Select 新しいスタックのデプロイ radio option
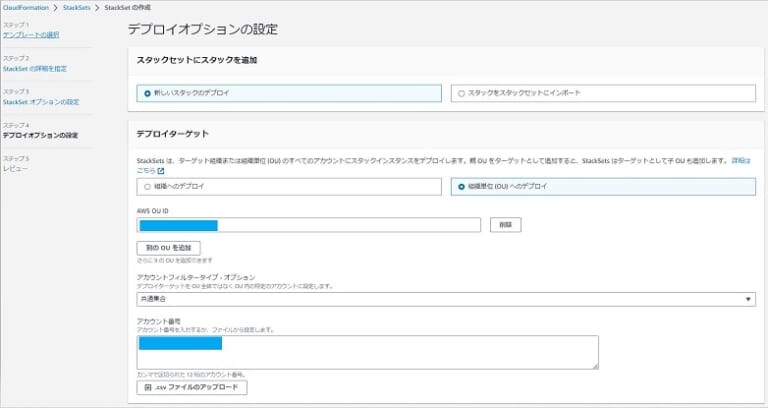Viewport: 768px width, 408px height. click(x=289, y=93)
